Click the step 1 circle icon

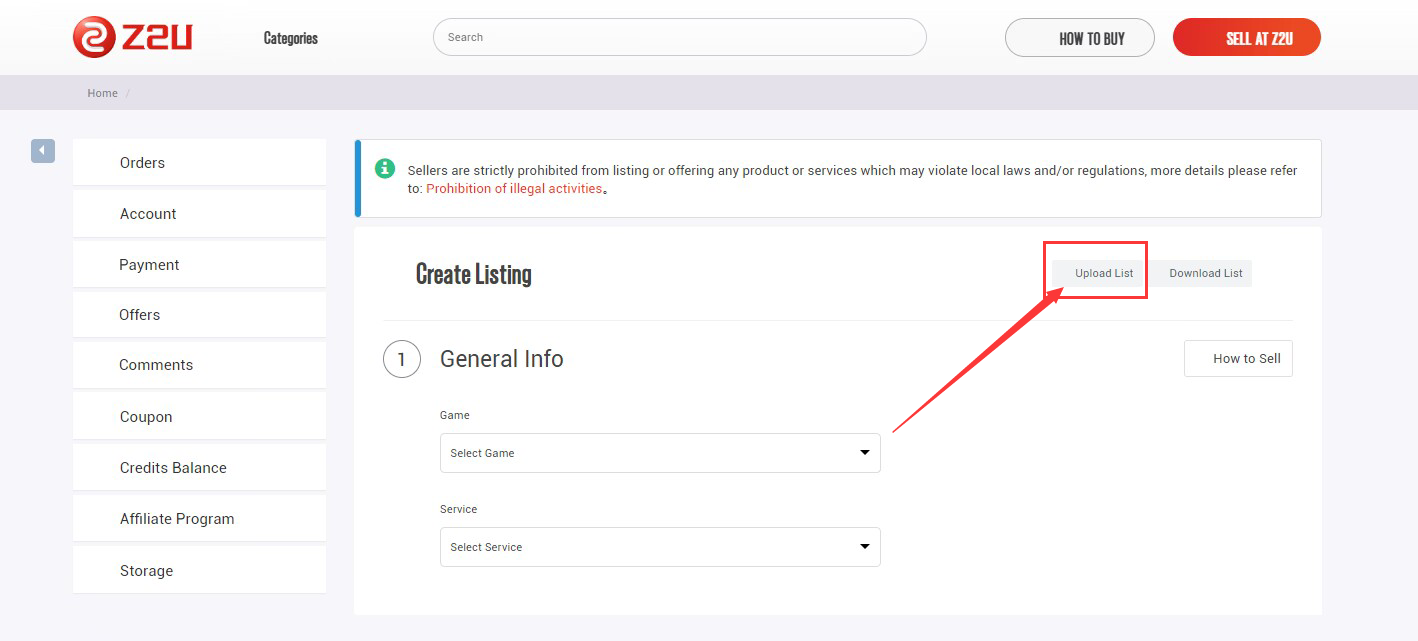pyautogui.click(x=402, y=359)
